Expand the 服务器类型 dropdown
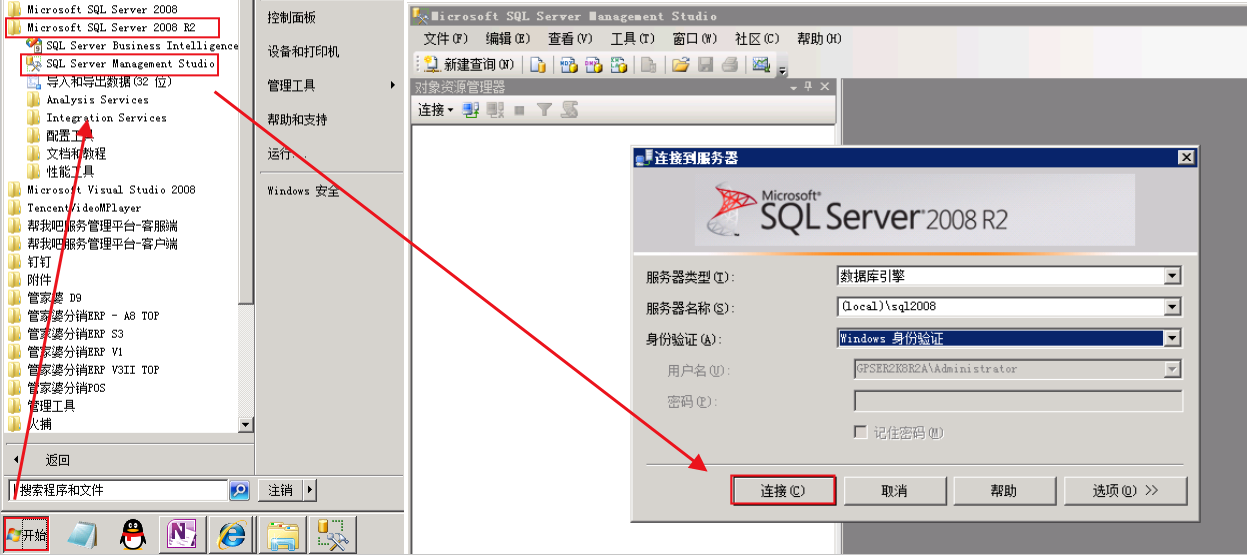Screen dimensions: 1247x555 pos(1172,277)
